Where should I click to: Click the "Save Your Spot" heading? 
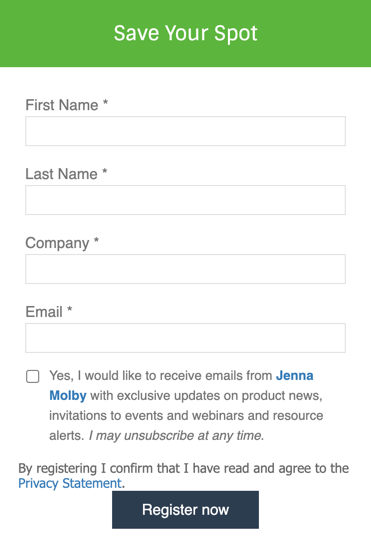pos(186,34)
